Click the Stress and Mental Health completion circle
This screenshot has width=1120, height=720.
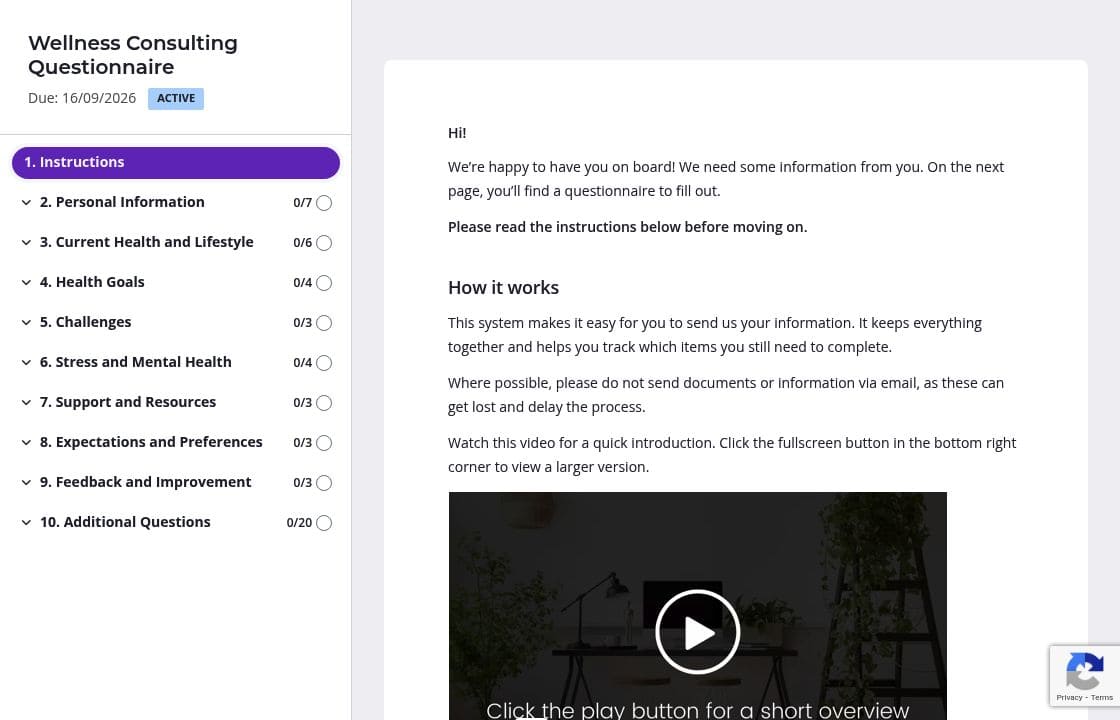click(x=324, y=363)
